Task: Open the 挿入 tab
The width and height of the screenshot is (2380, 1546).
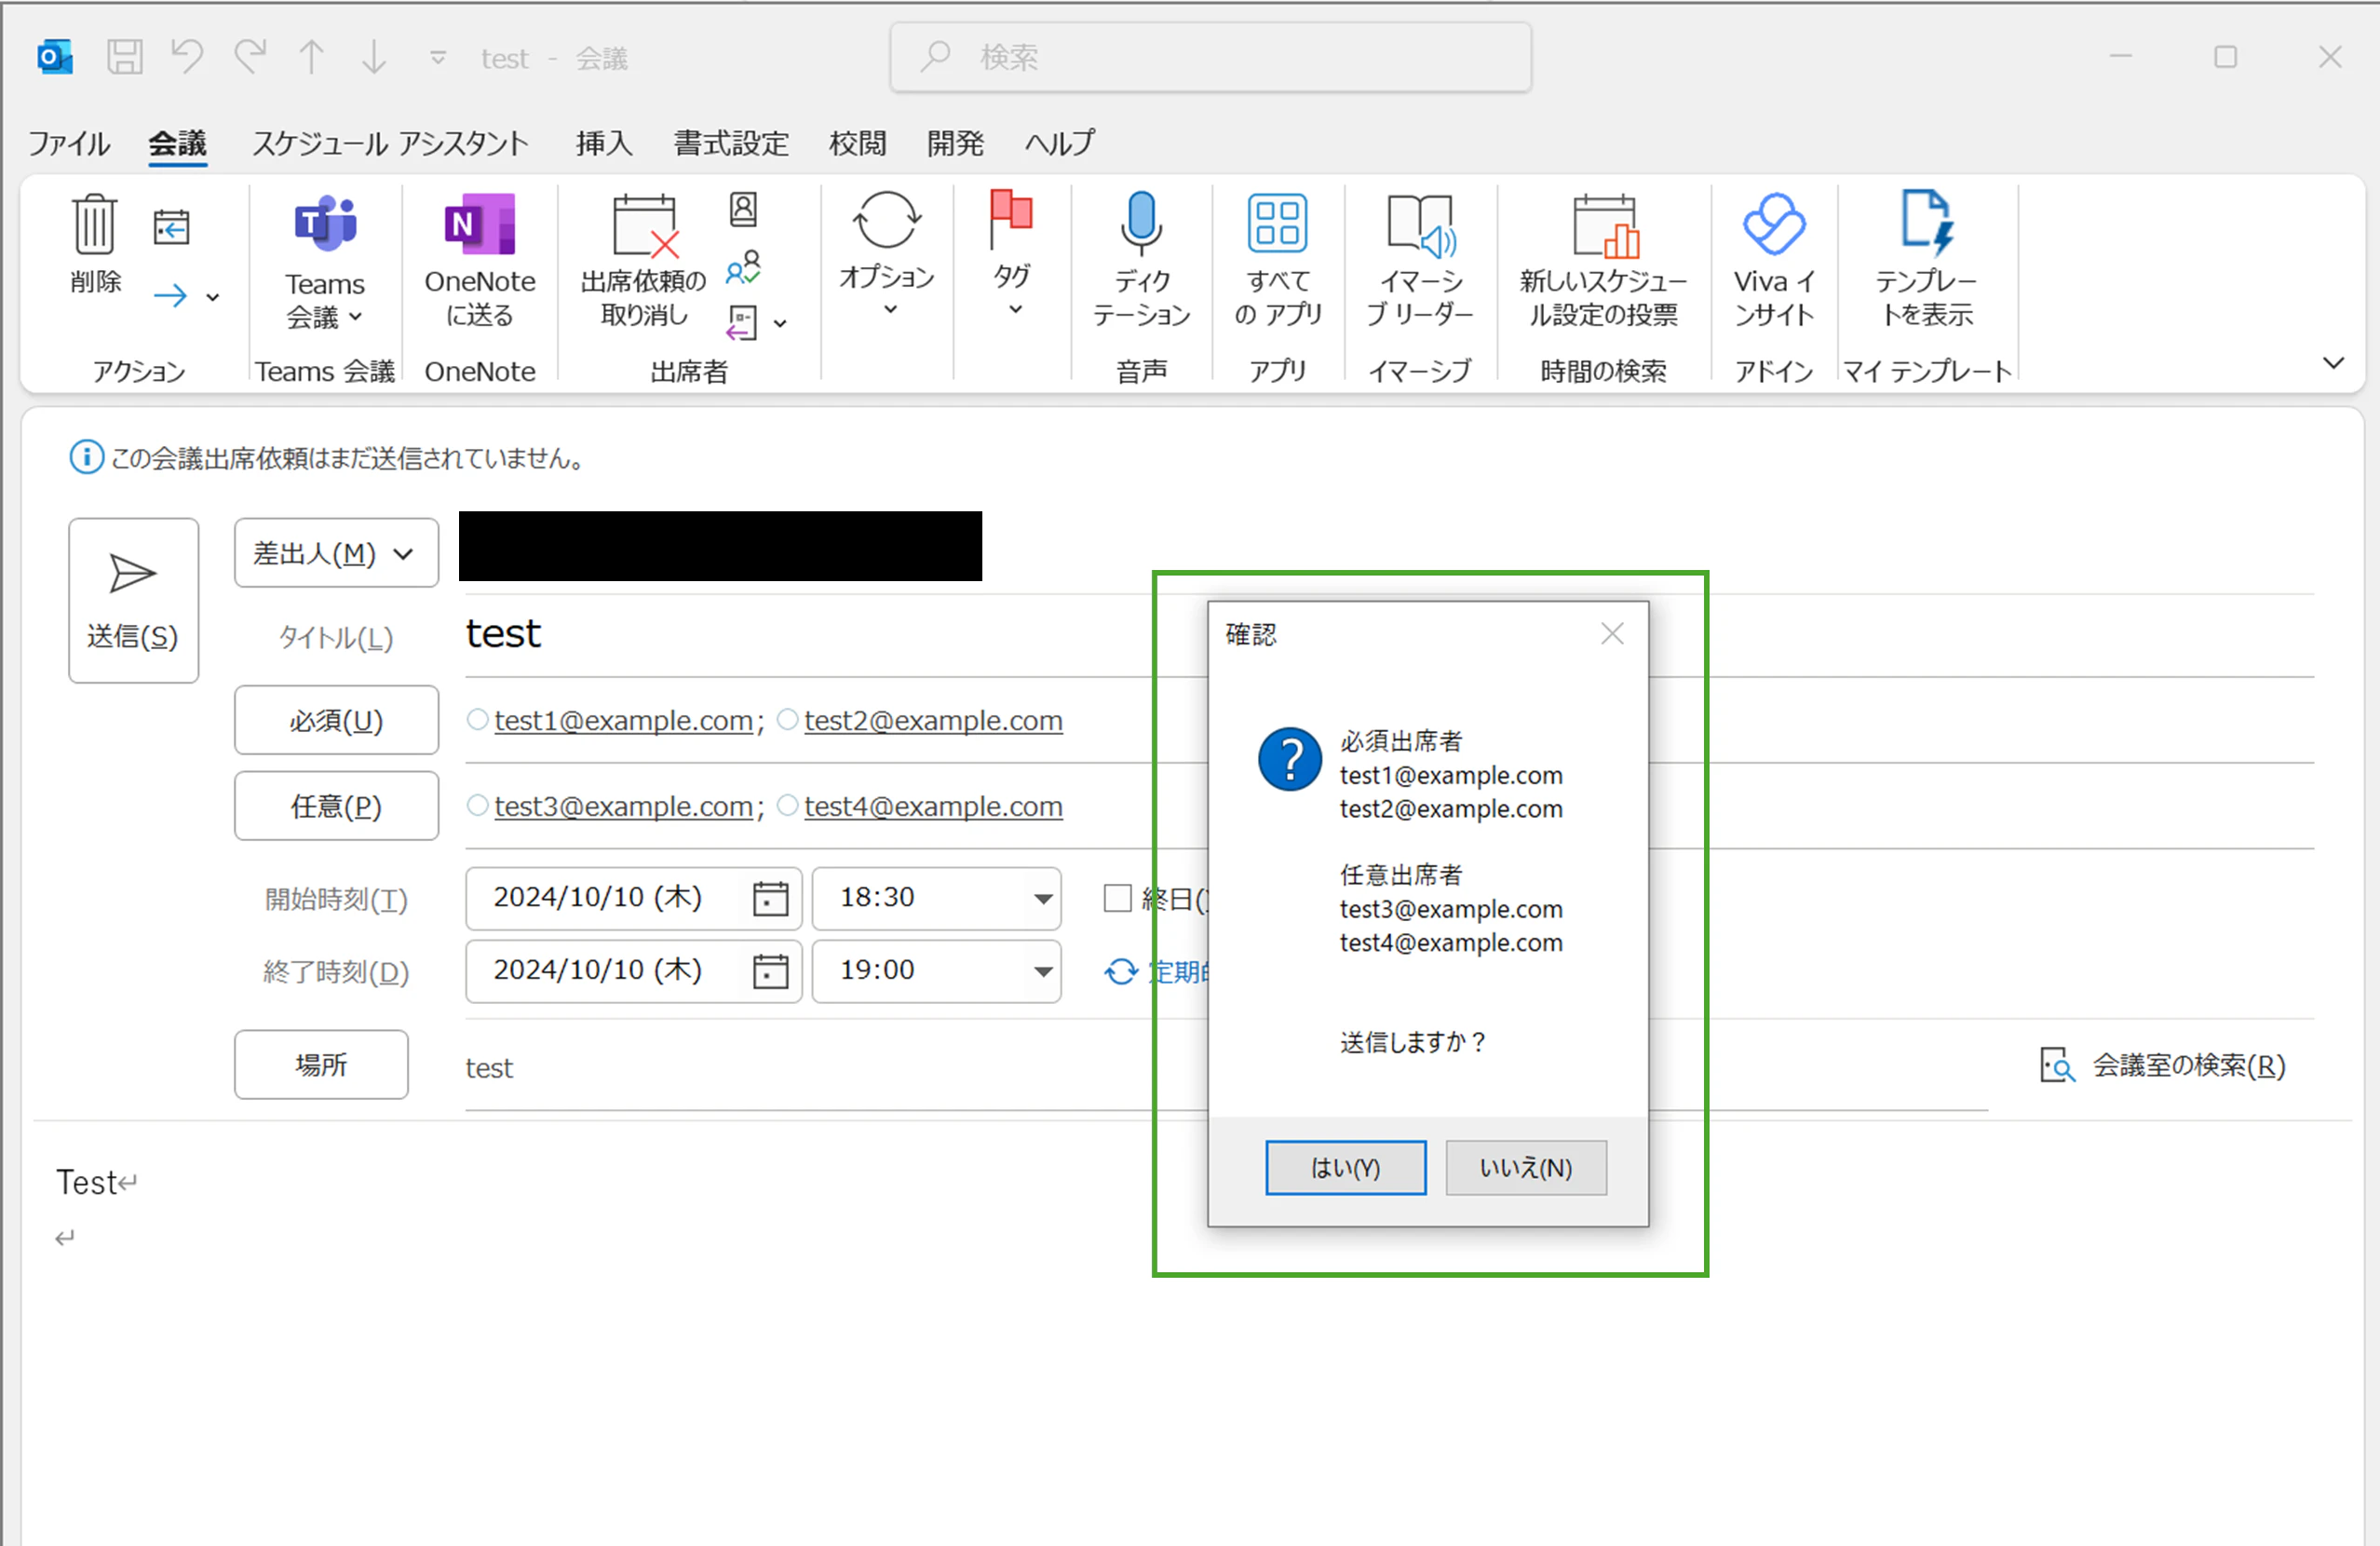Action: tap(604, 143)
